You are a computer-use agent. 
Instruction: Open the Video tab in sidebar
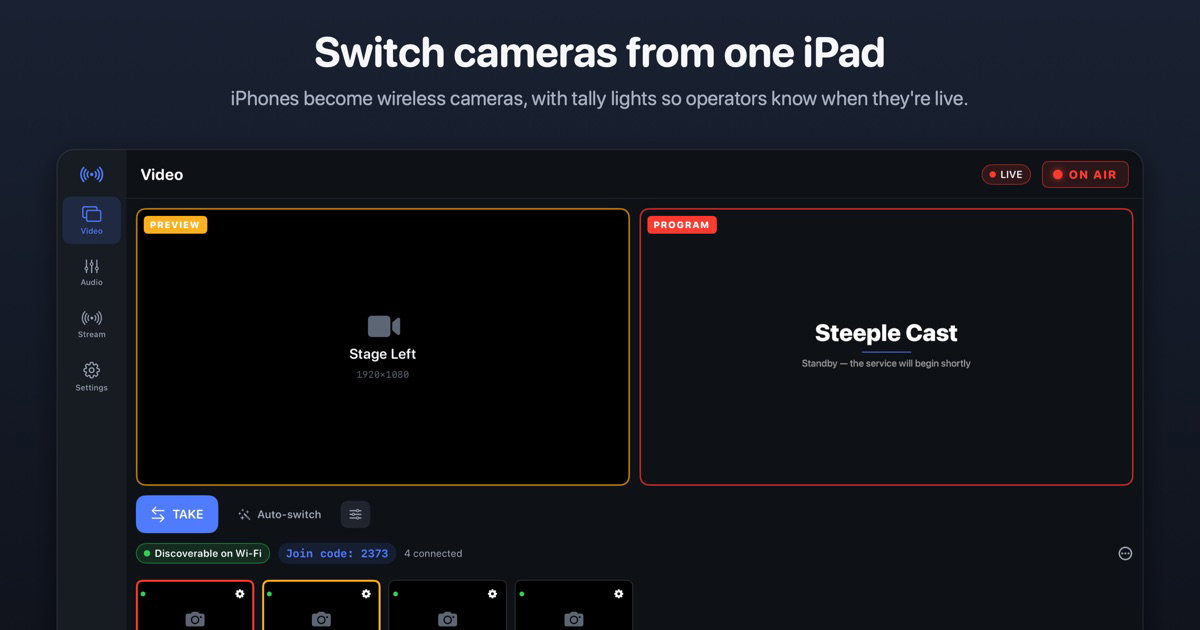[92, 220]
